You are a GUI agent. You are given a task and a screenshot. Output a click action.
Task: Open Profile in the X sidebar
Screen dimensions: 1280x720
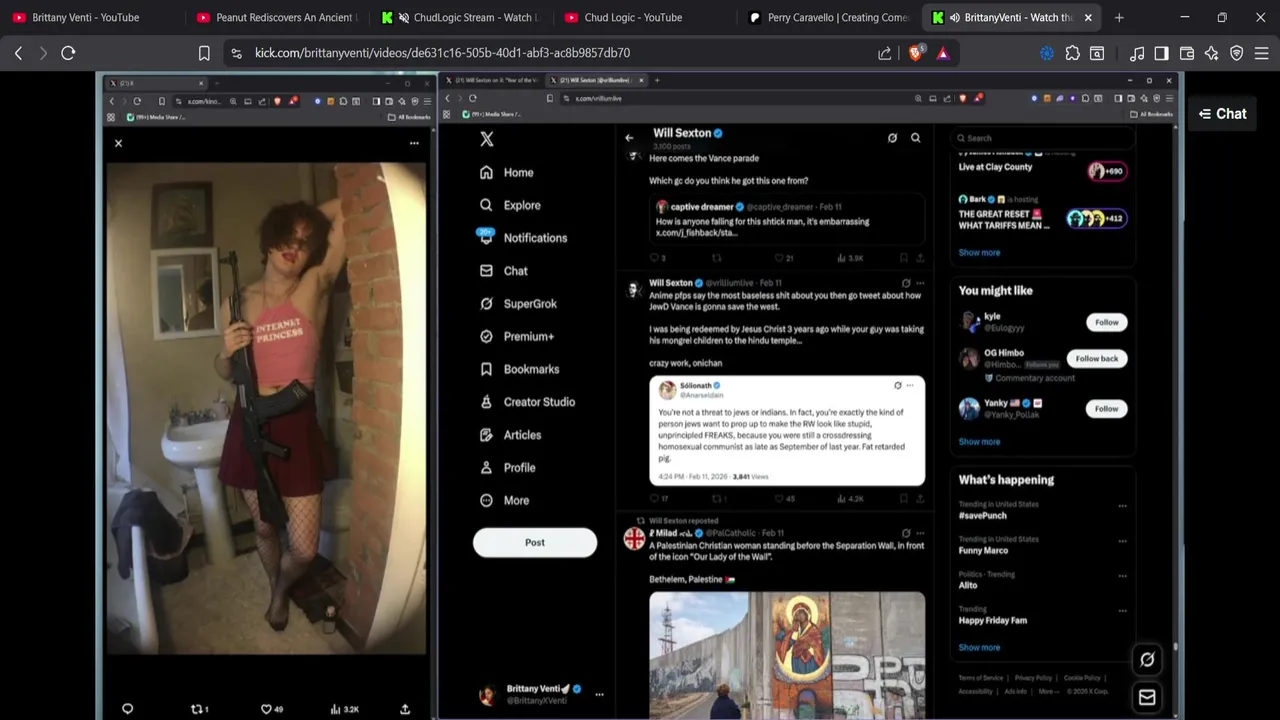pos(507,467)
